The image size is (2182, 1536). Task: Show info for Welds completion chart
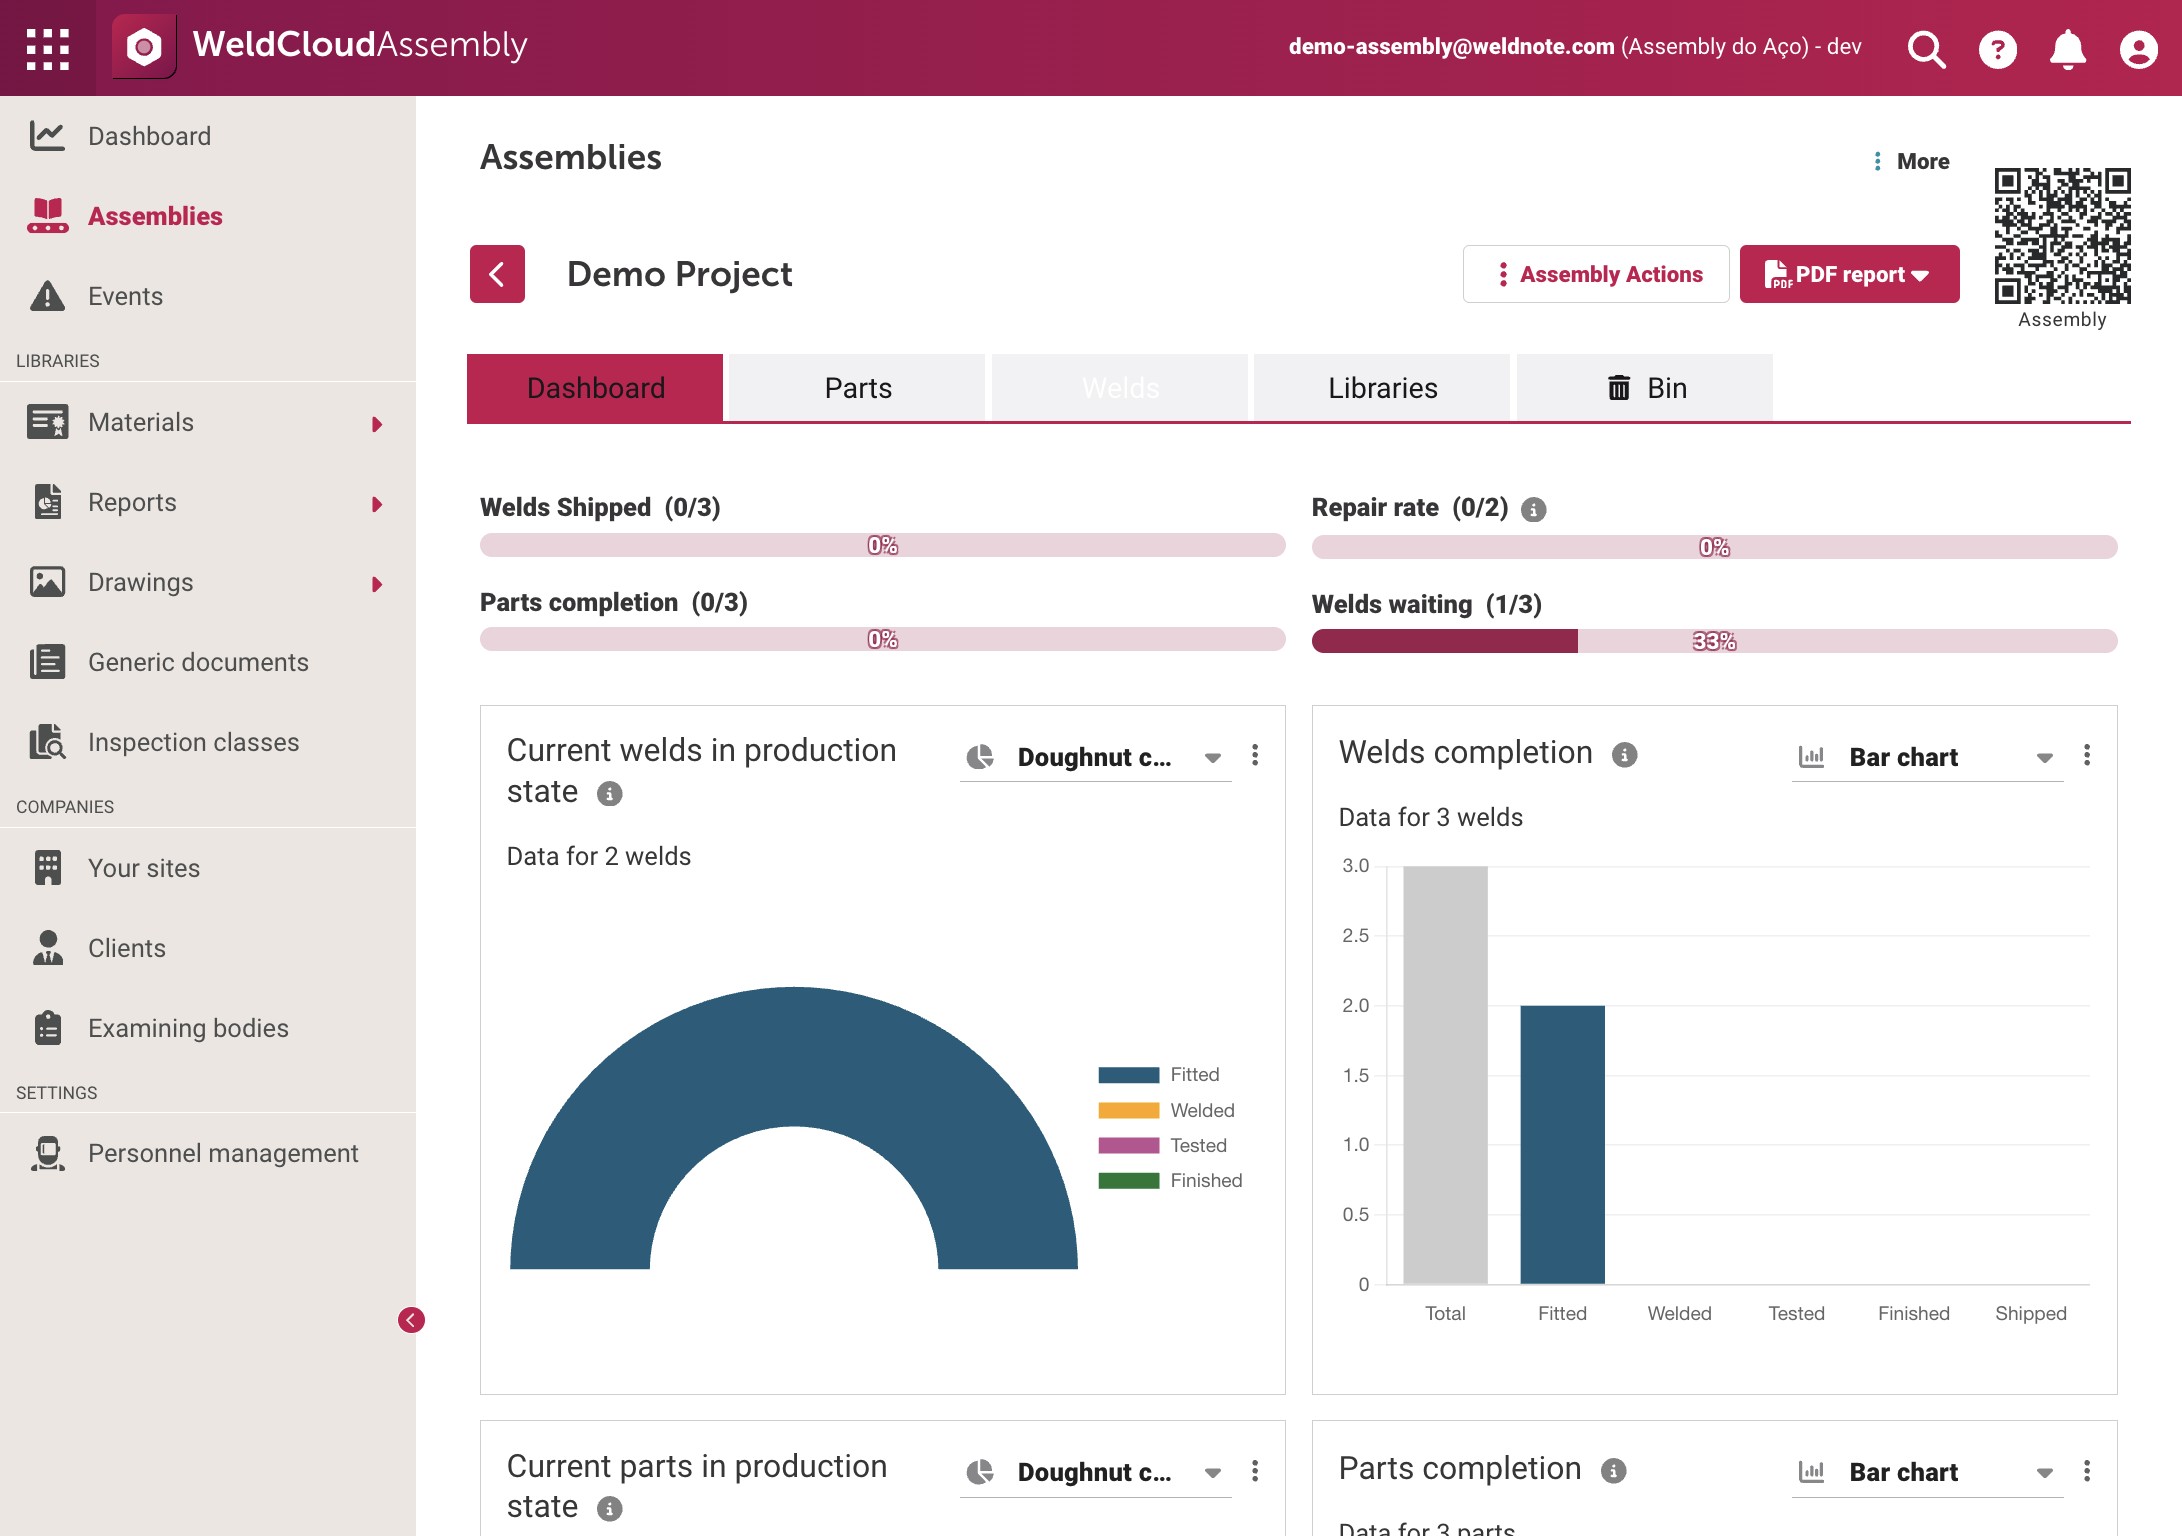1624,755
